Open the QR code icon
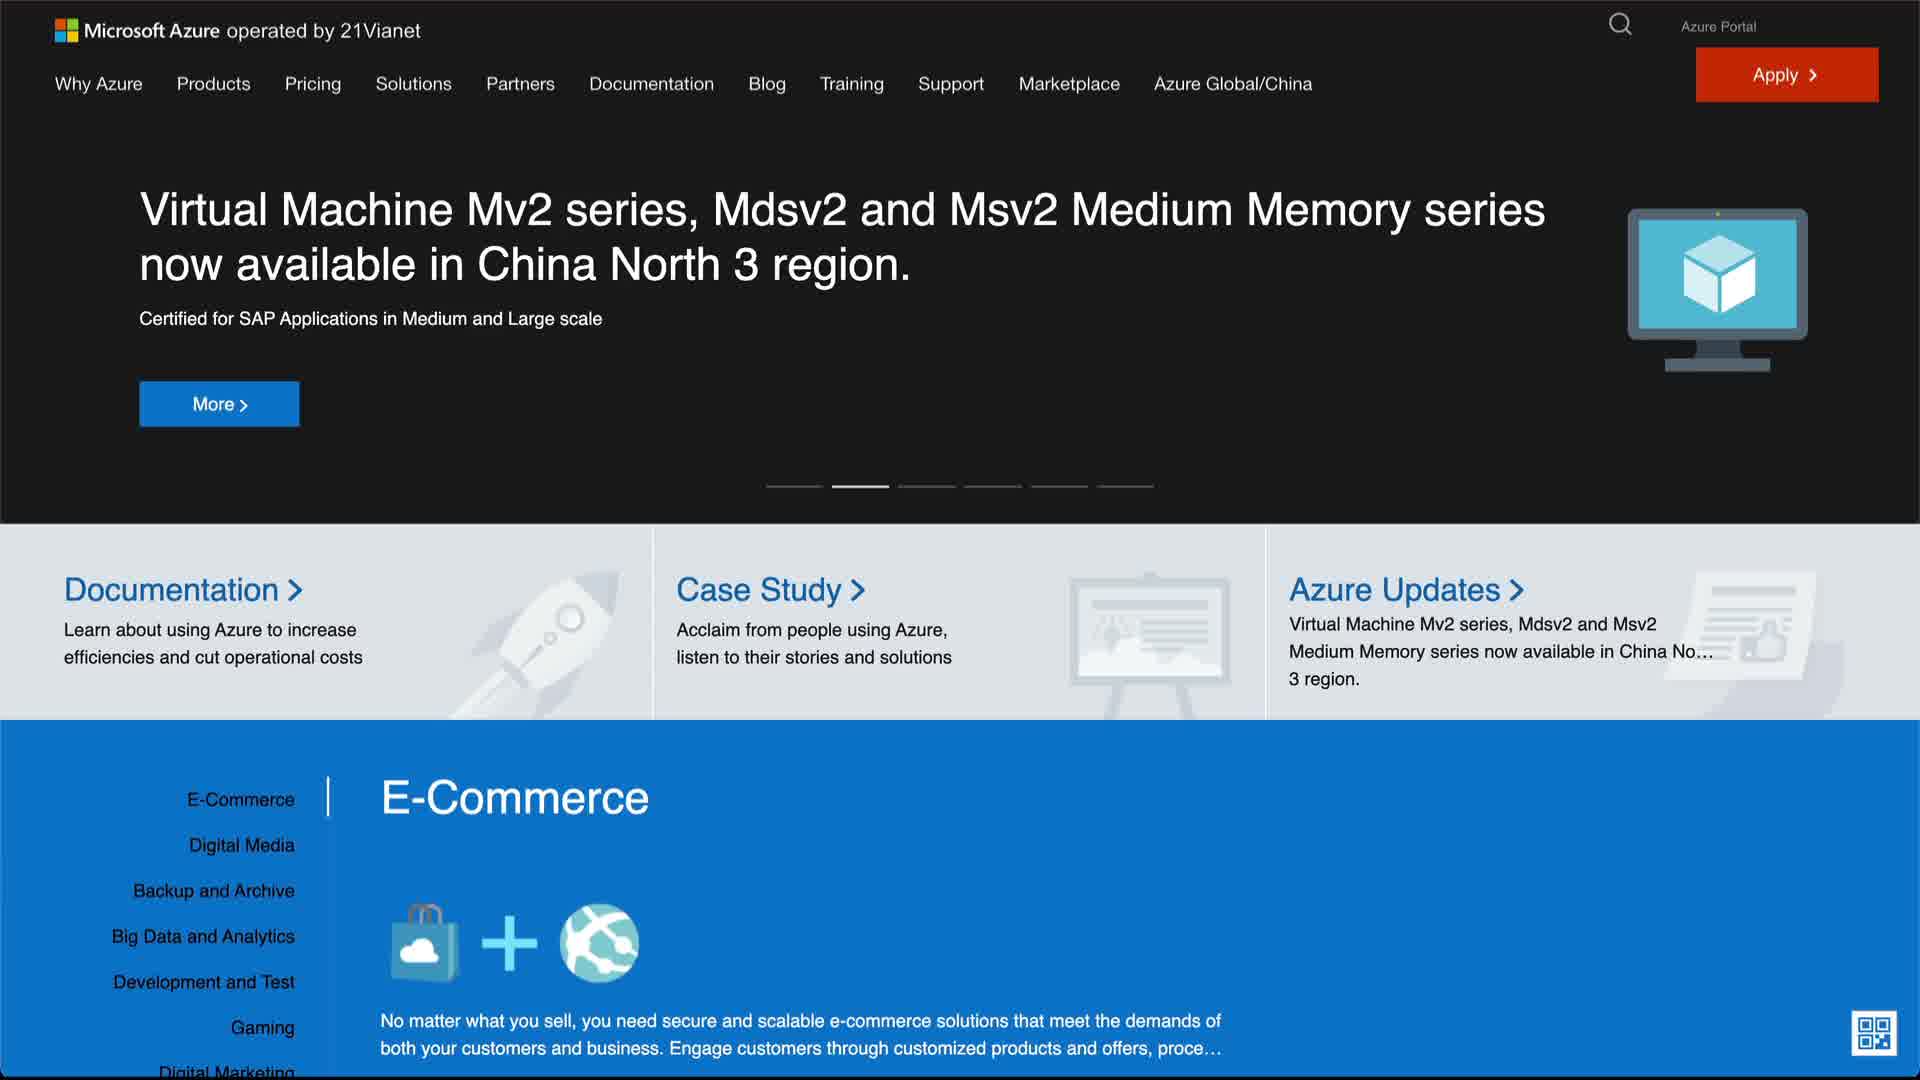 1873,1033
